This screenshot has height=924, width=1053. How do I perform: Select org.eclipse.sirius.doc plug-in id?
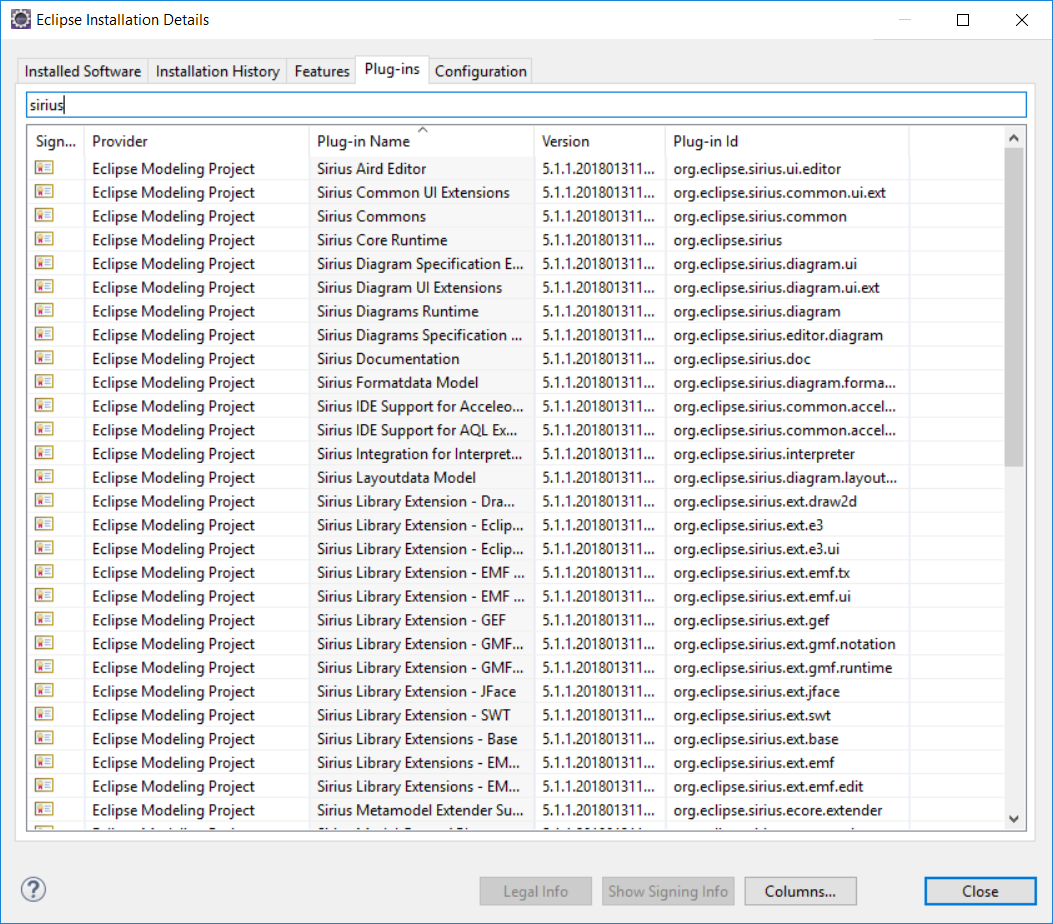tap(741, 359)
